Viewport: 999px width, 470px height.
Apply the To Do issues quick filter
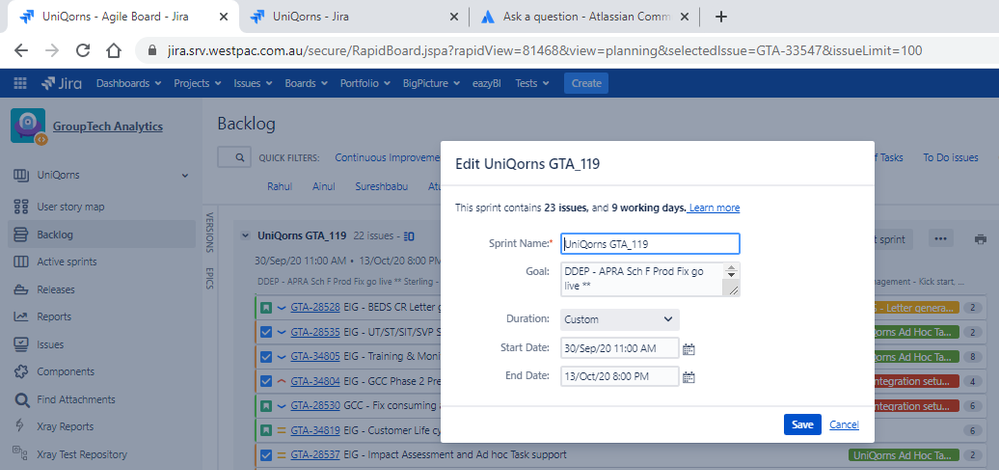coord(951,157)
